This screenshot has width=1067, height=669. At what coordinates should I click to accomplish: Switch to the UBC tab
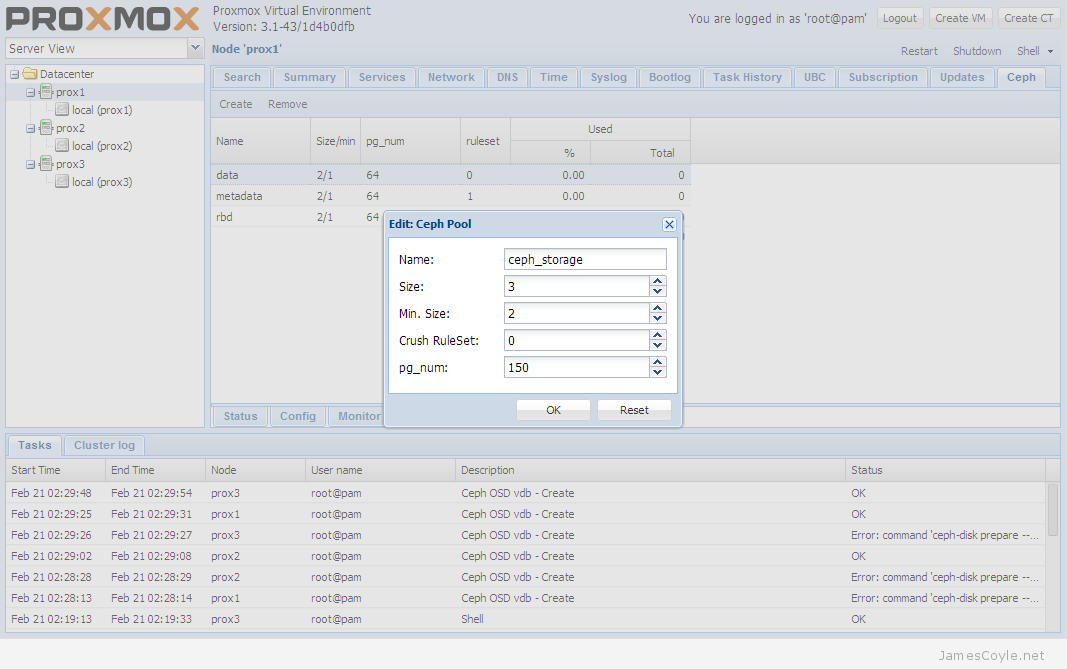pos(815,78)
